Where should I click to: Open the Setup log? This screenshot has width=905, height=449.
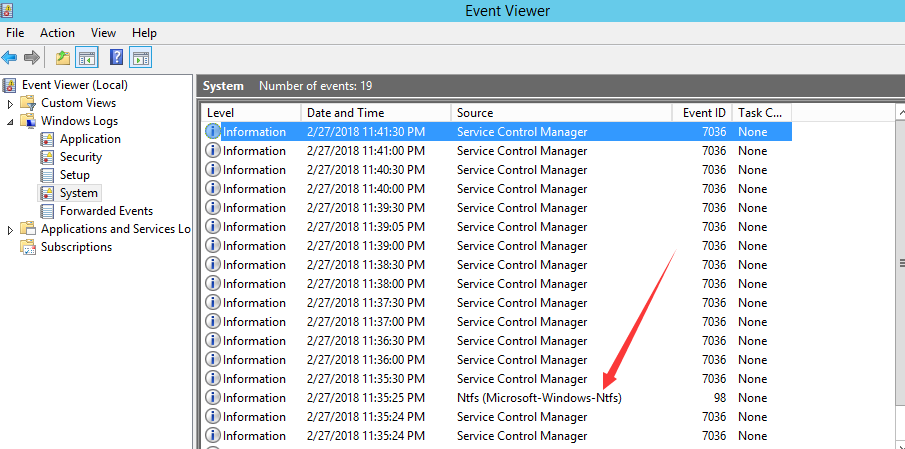74,175
